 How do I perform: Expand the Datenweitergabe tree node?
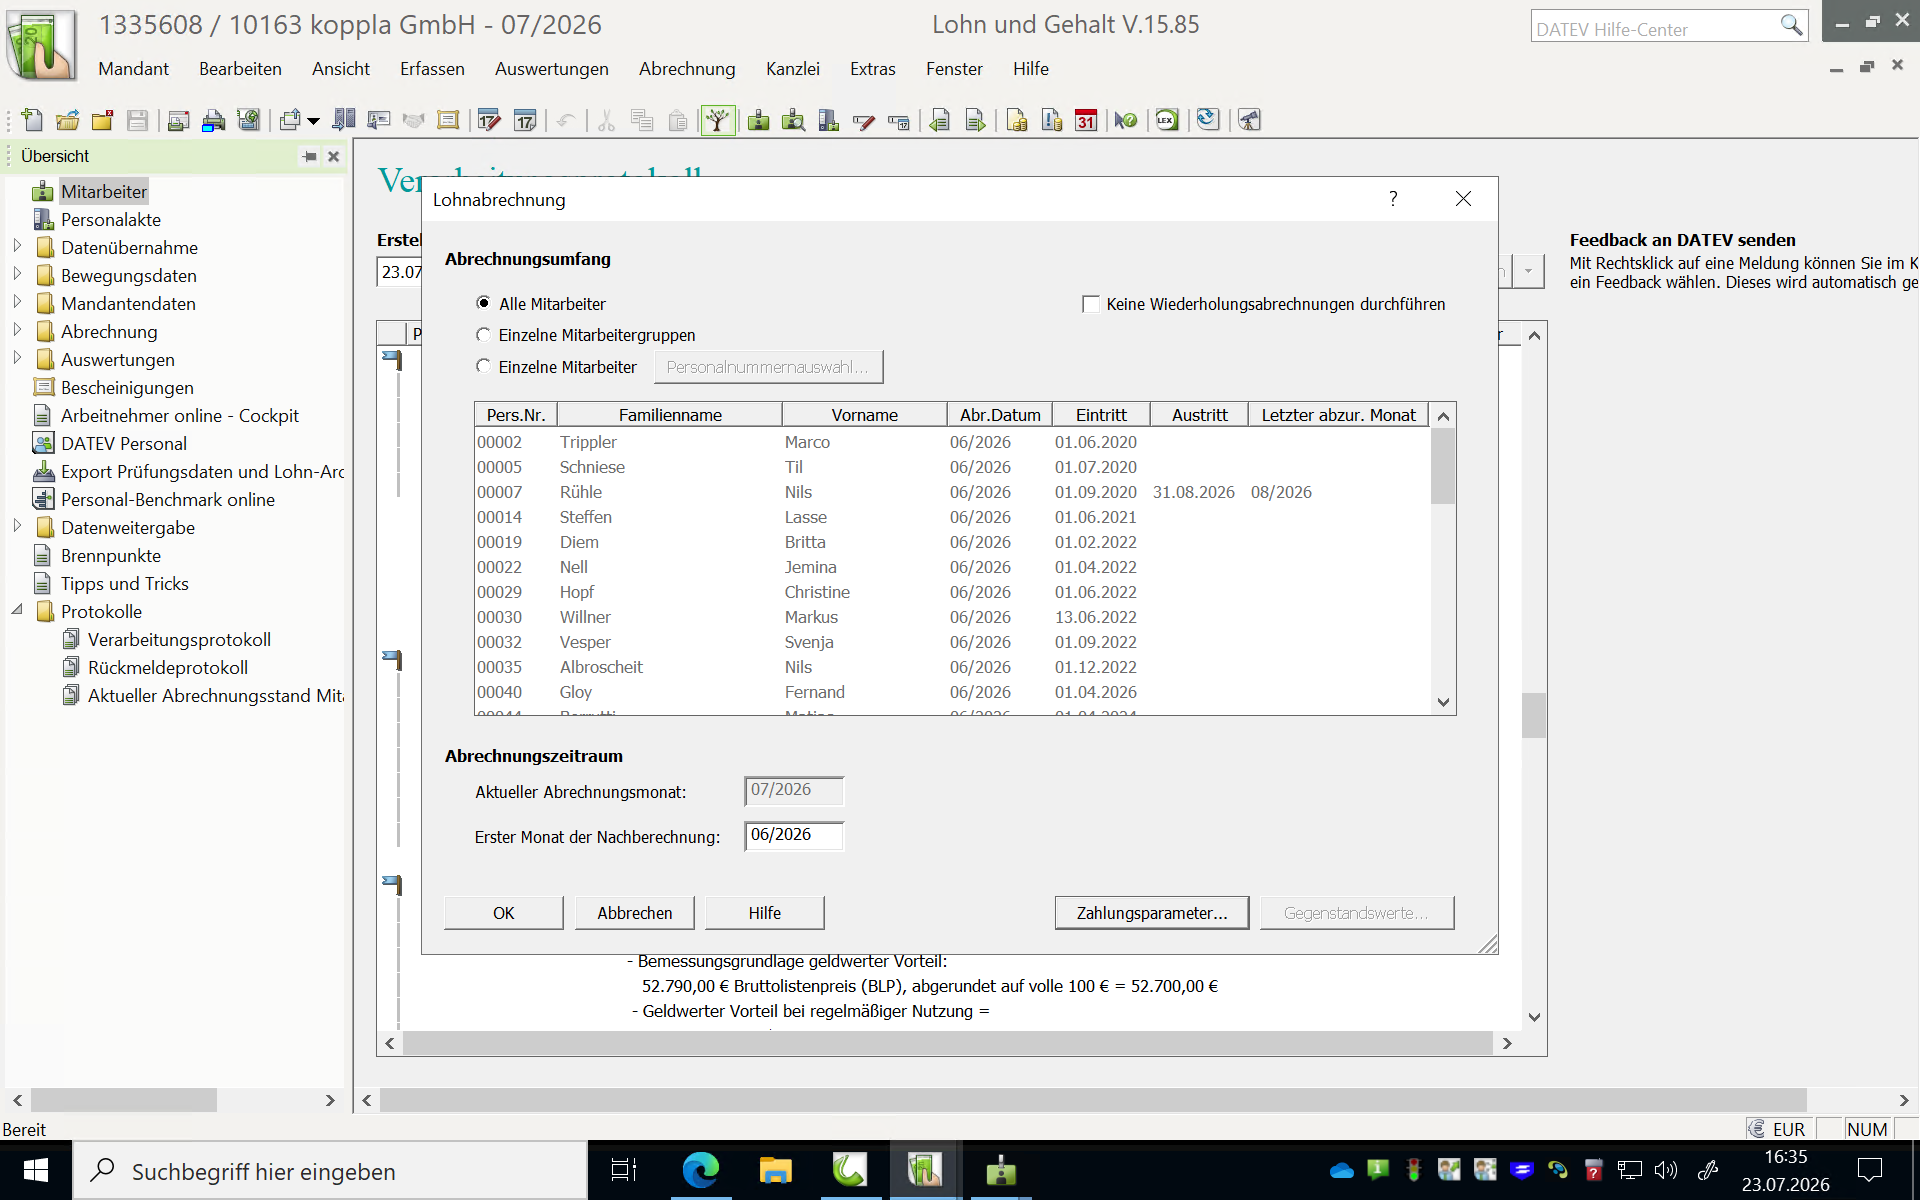(x=17, y=526)
